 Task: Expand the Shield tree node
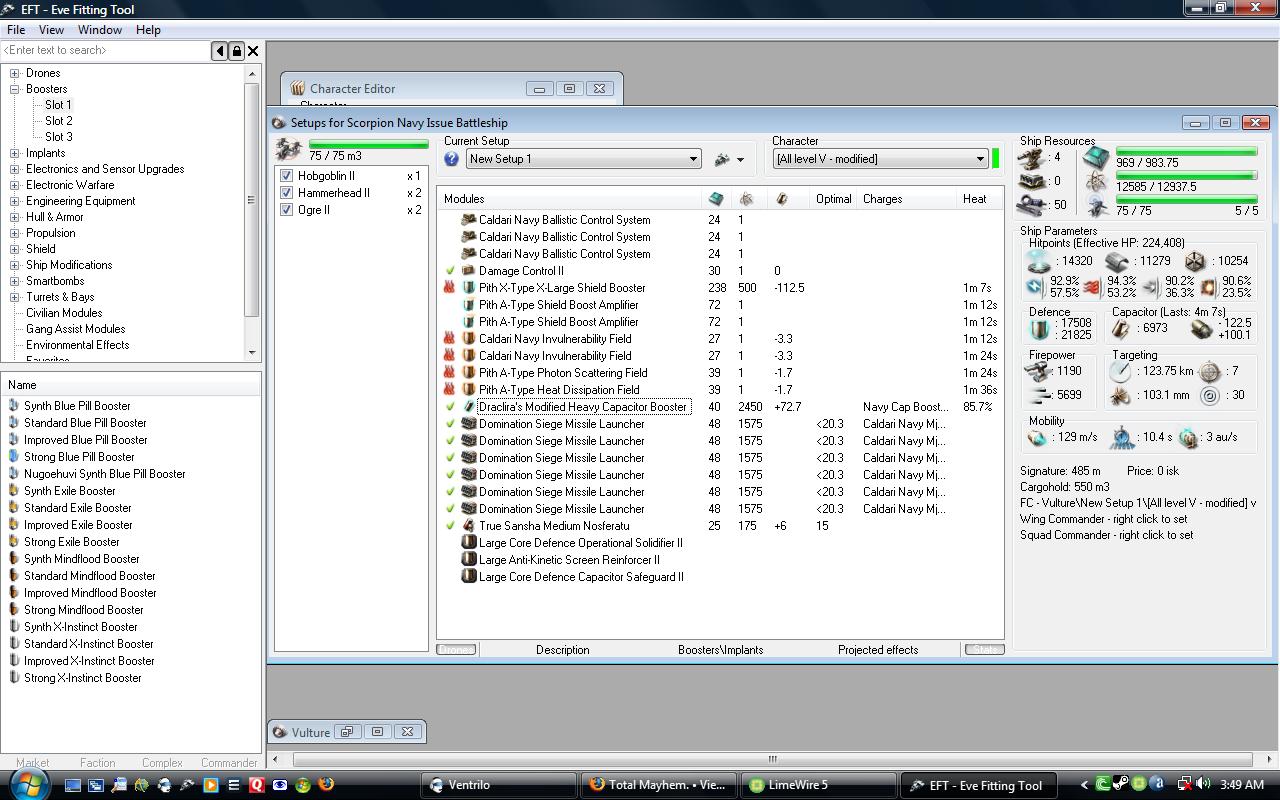15,249
